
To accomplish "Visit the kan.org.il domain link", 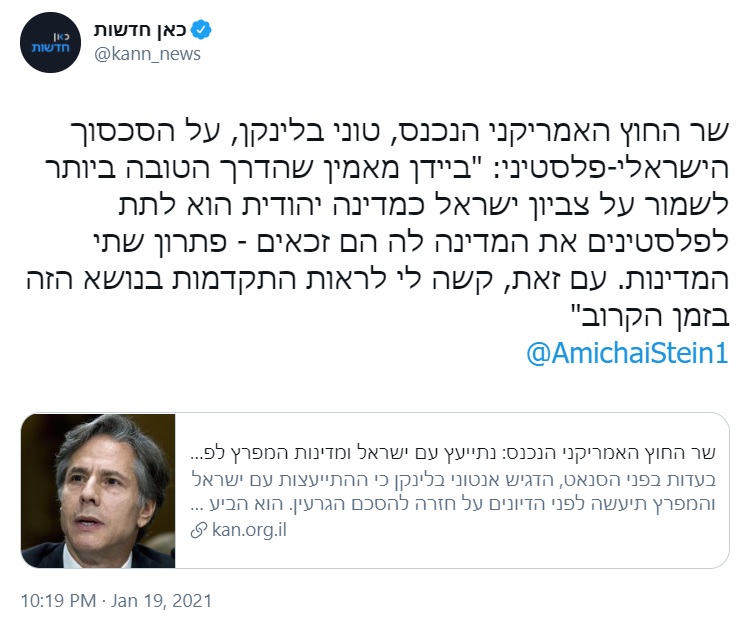I will 249,530.
